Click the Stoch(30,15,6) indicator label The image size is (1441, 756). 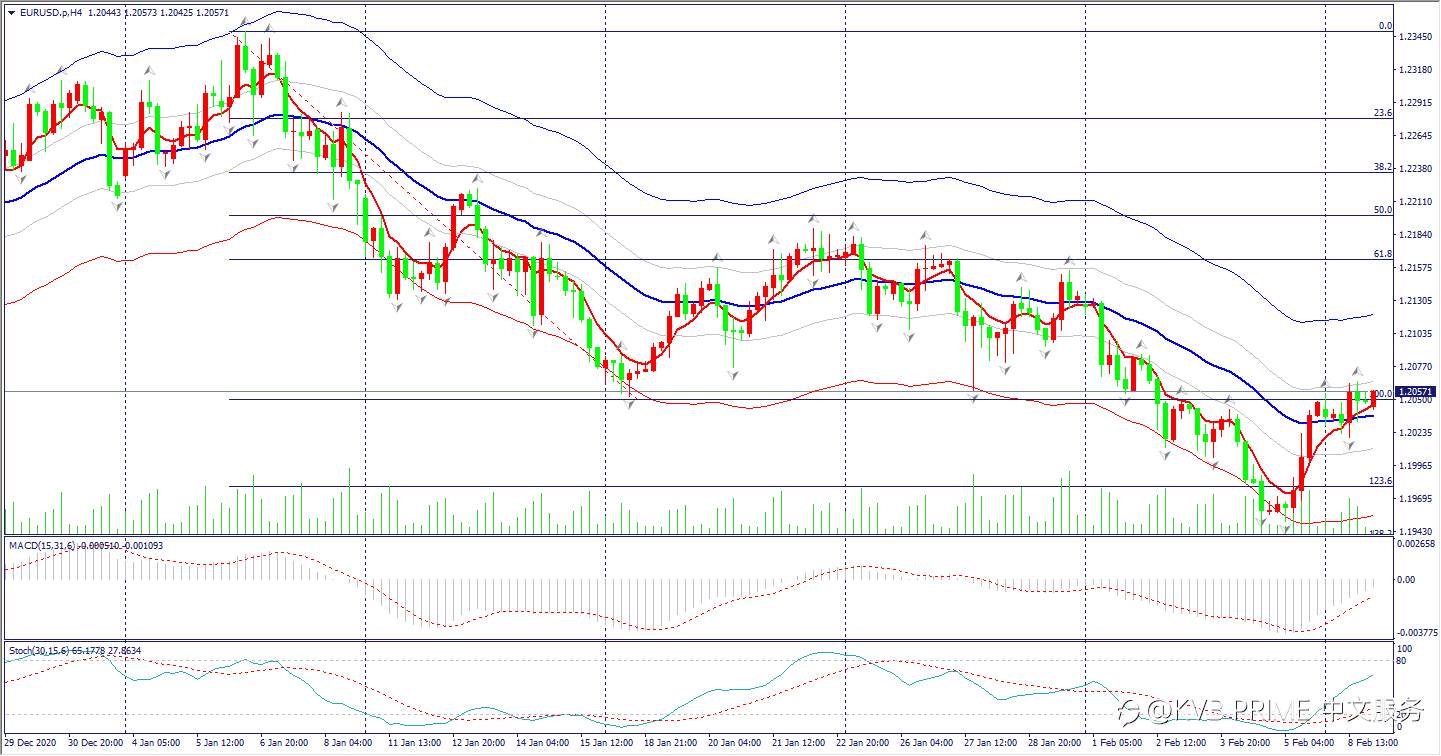(x=38, y=650)
